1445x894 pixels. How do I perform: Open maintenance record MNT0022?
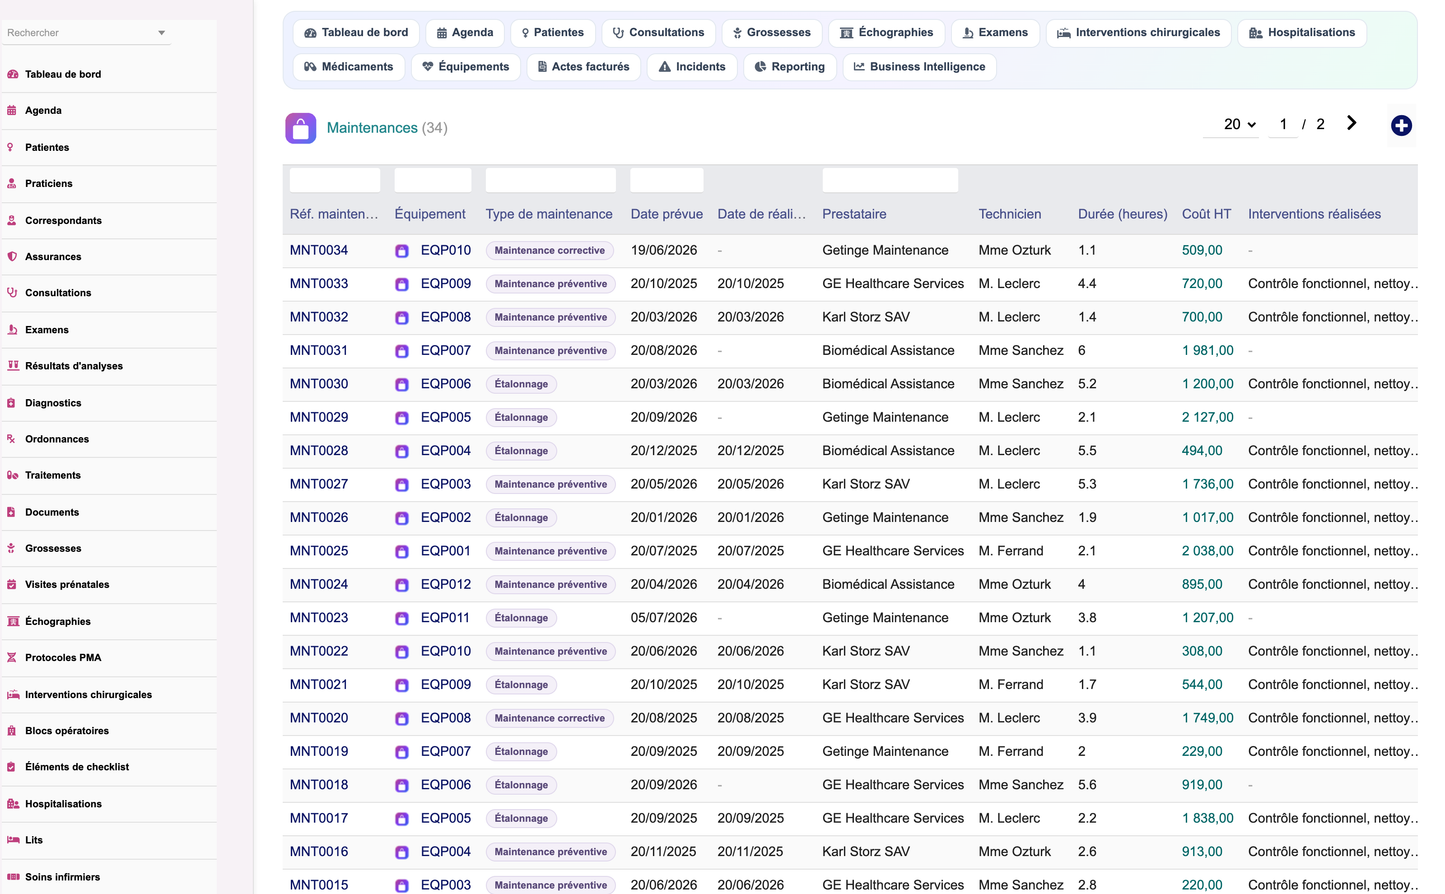319,651
